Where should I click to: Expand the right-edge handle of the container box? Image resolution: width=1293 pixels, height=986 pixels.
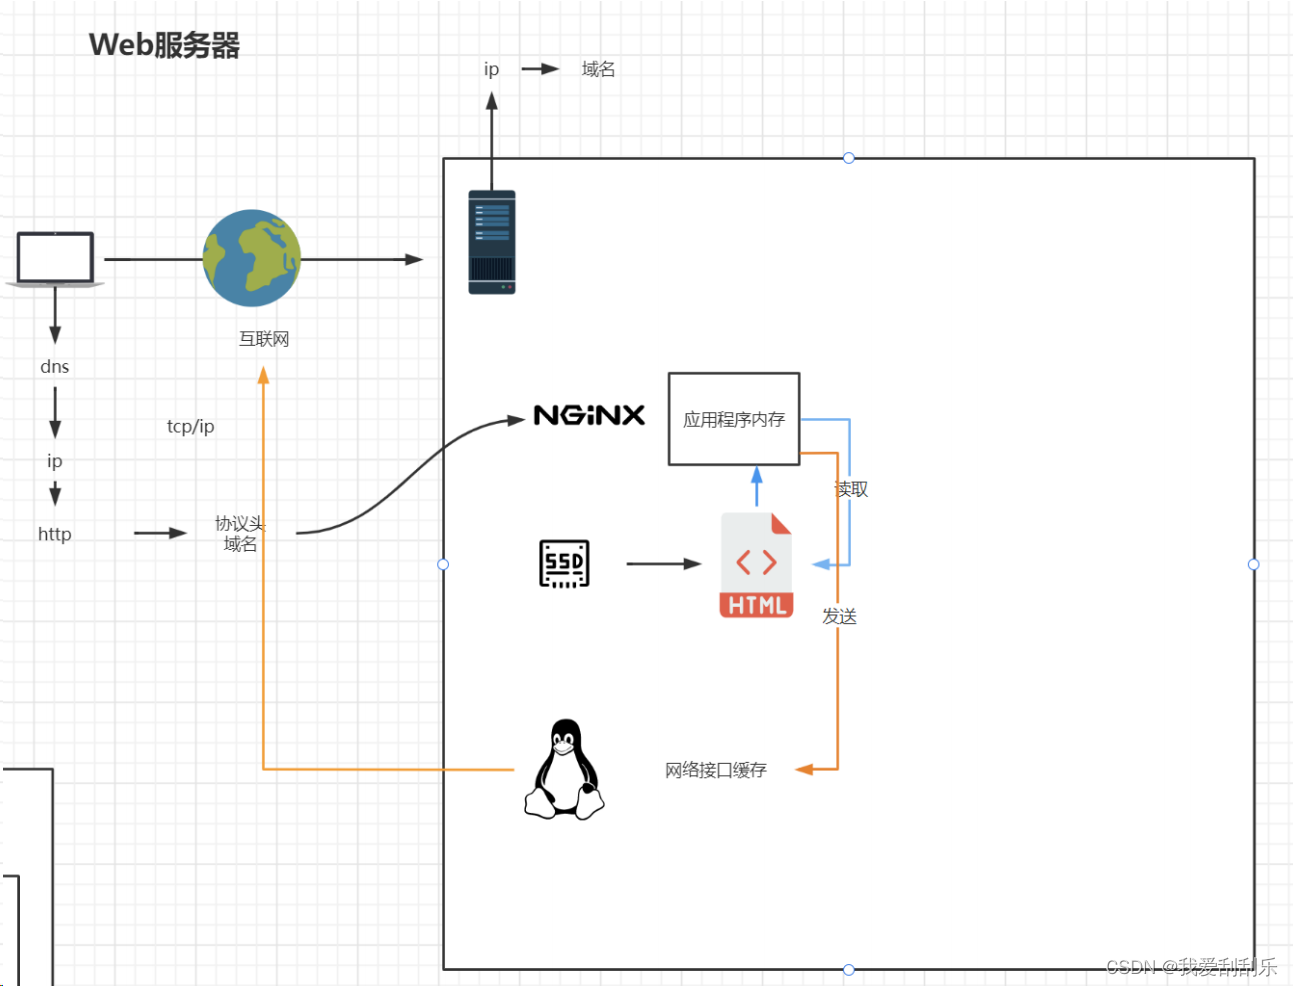click(x=1253, y=564)
